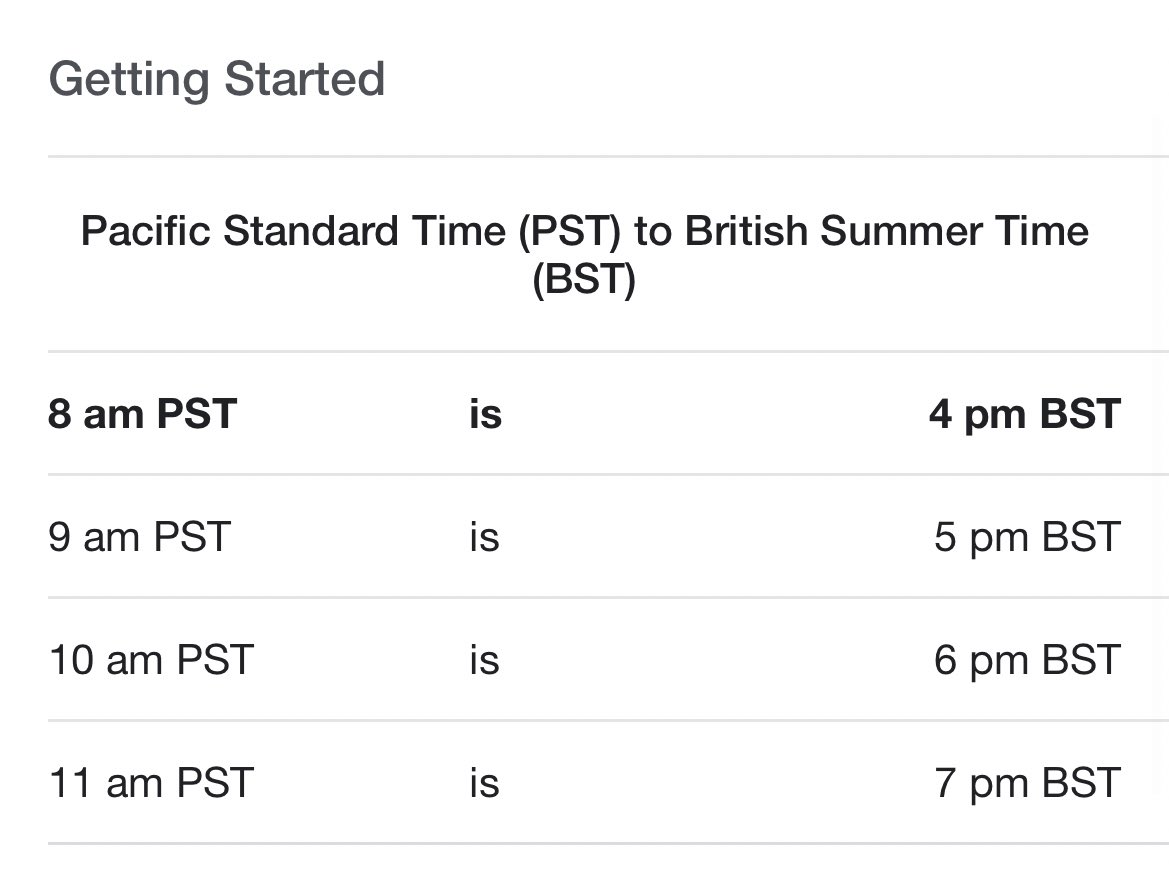Click the Getting Started heading

click(x=216, y=80)
